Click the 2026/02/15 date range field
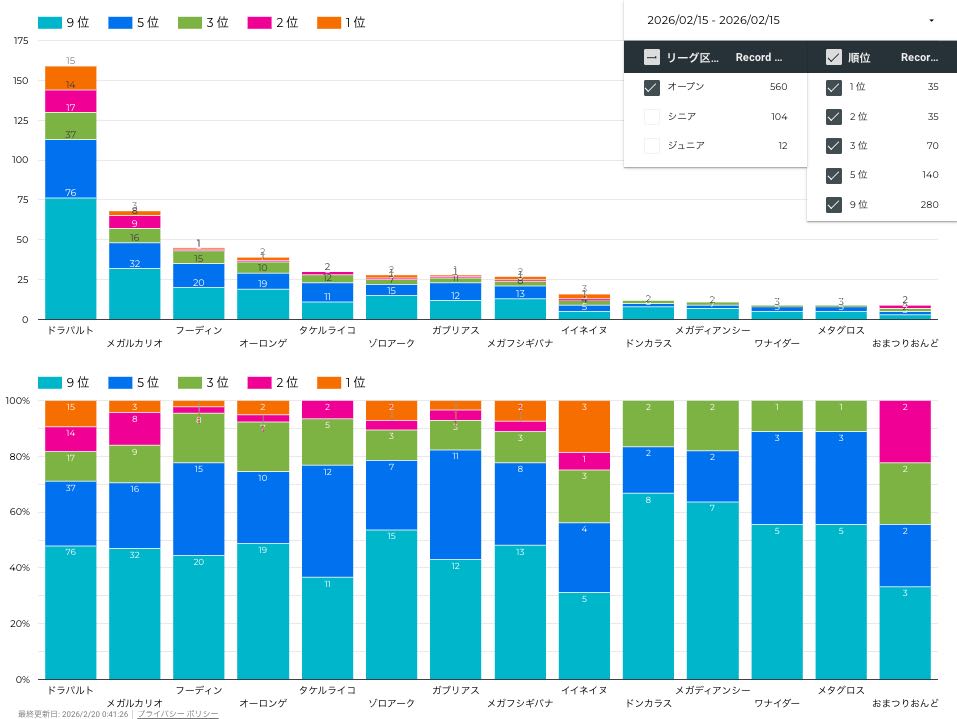957x719 pixels. click(x=713, y=20)
